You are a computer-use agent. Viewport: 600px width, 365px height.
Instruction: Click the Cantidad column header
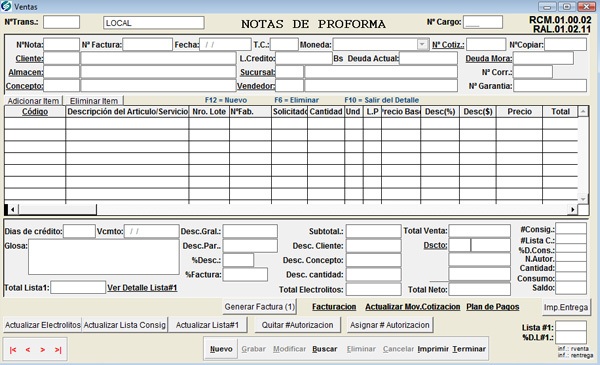[326, 112]
